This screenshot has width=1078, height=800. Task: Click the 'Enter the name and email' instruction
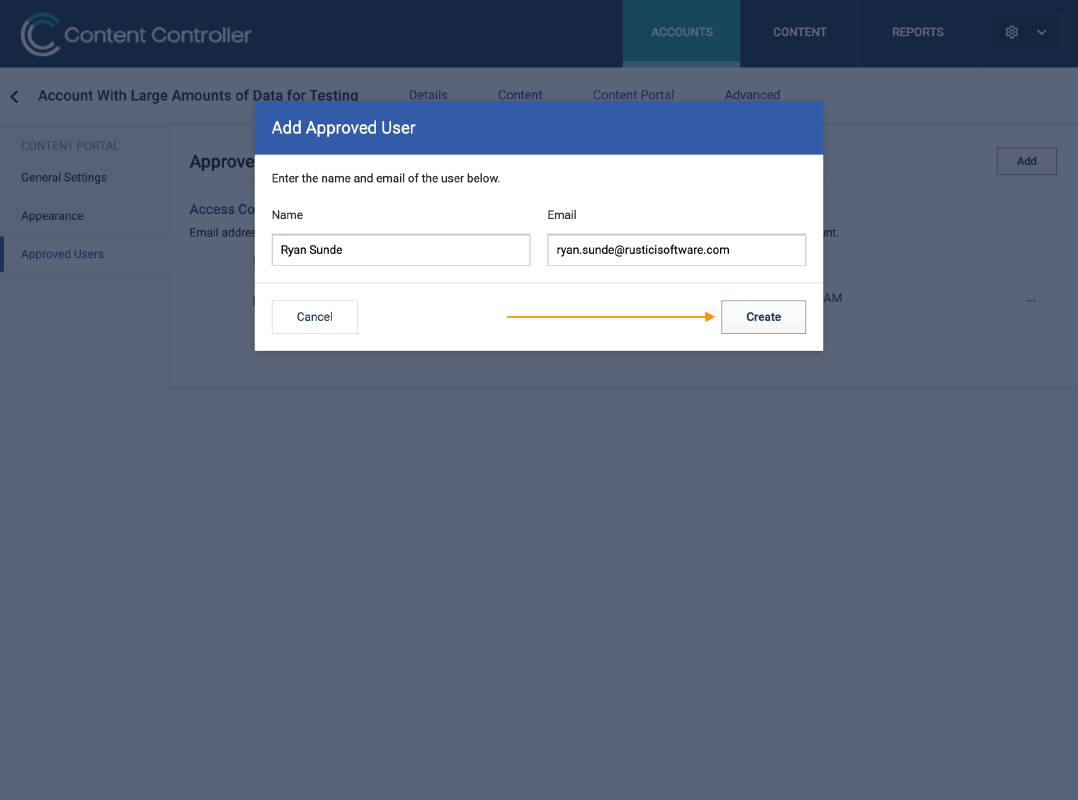click(x=386, y=178)
